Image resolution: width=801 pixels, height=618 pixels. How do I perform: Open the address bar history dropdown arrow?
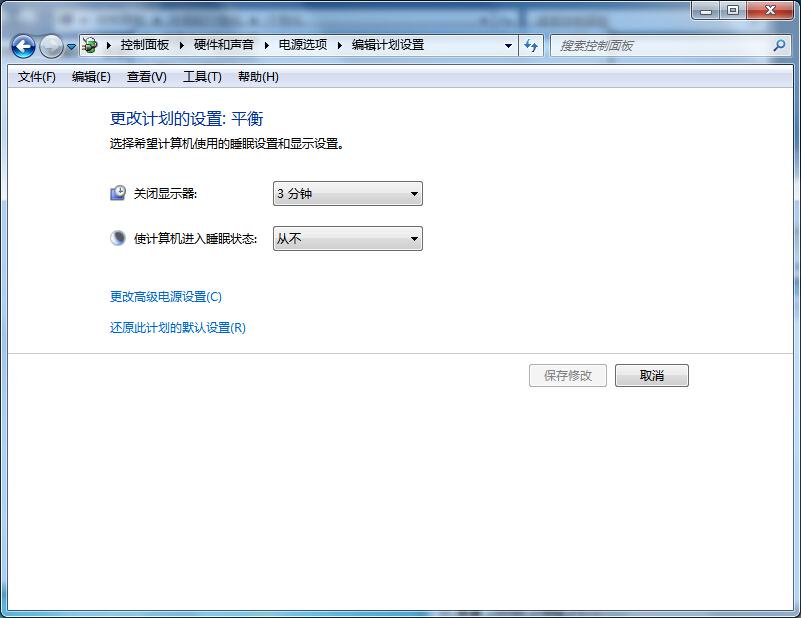pos(508,45)
